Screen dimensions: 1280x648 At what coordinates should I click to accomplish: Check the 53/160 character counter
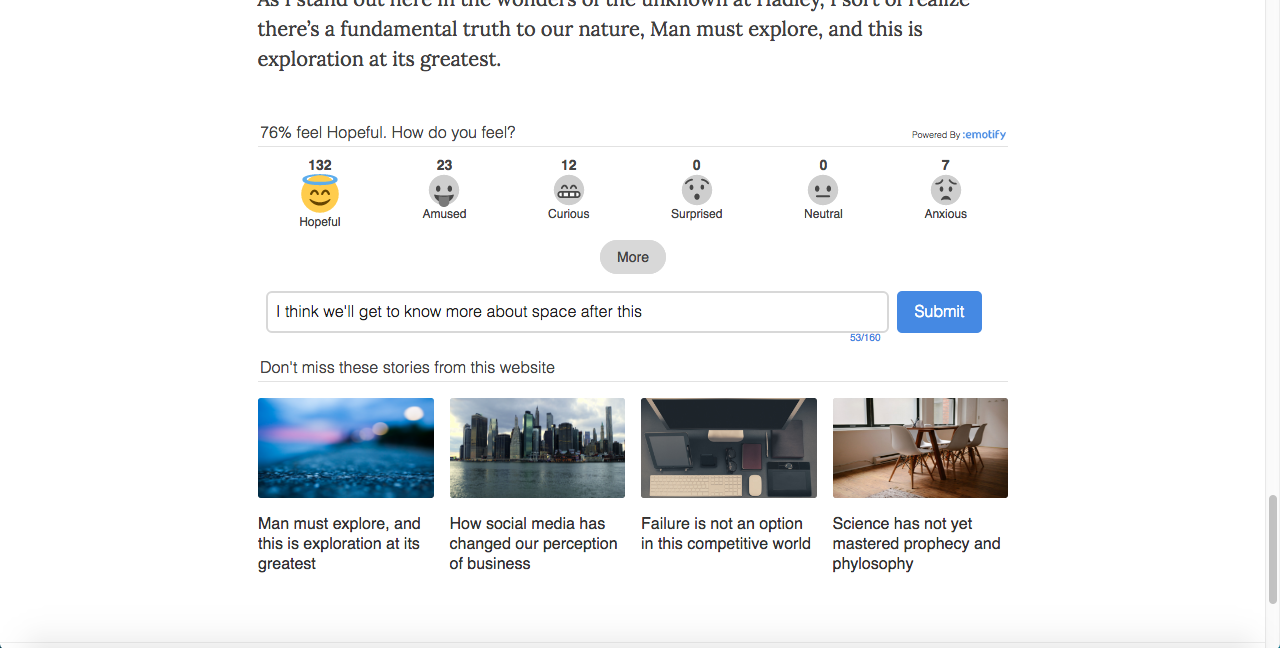click(x=864, y=337)
